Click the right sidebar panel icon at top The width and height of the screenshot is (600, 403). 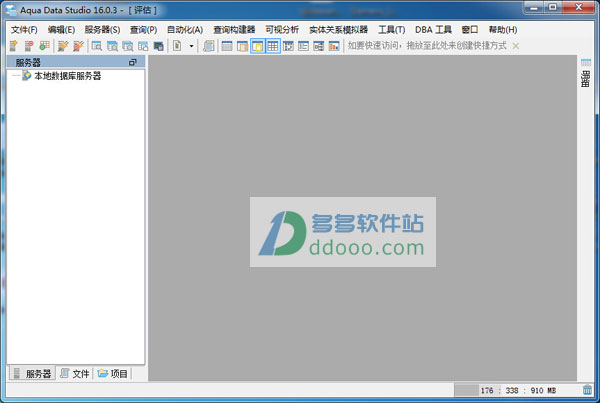point(586,62)
